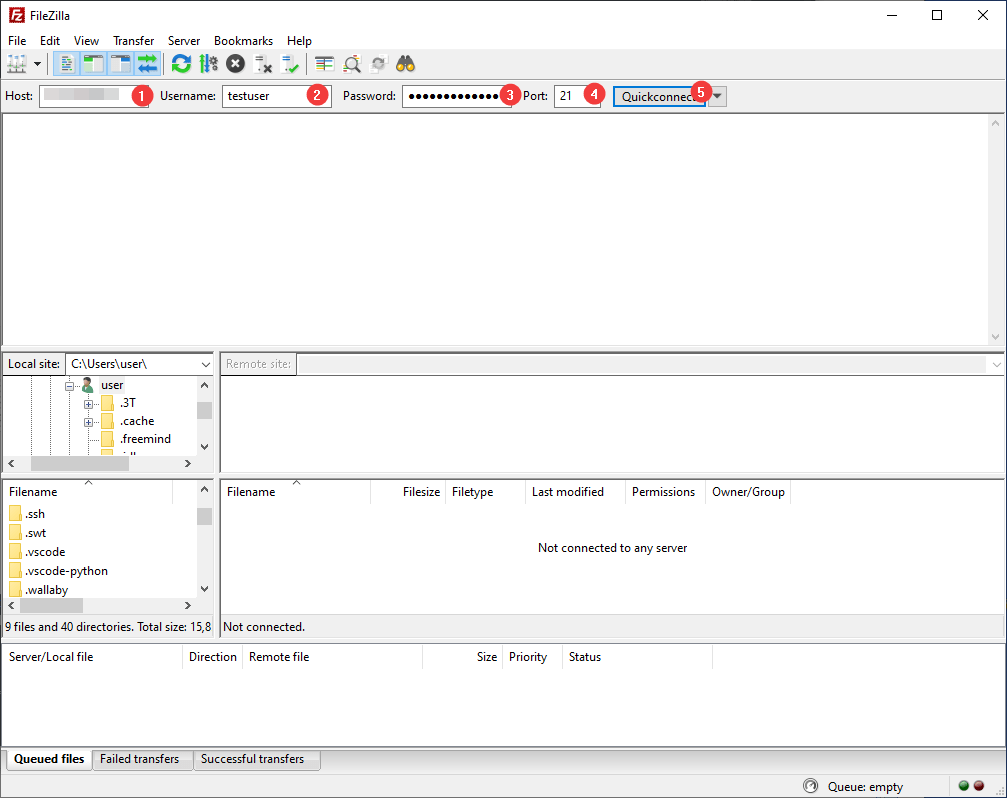Toggle processing of the transfer queue

209,64
